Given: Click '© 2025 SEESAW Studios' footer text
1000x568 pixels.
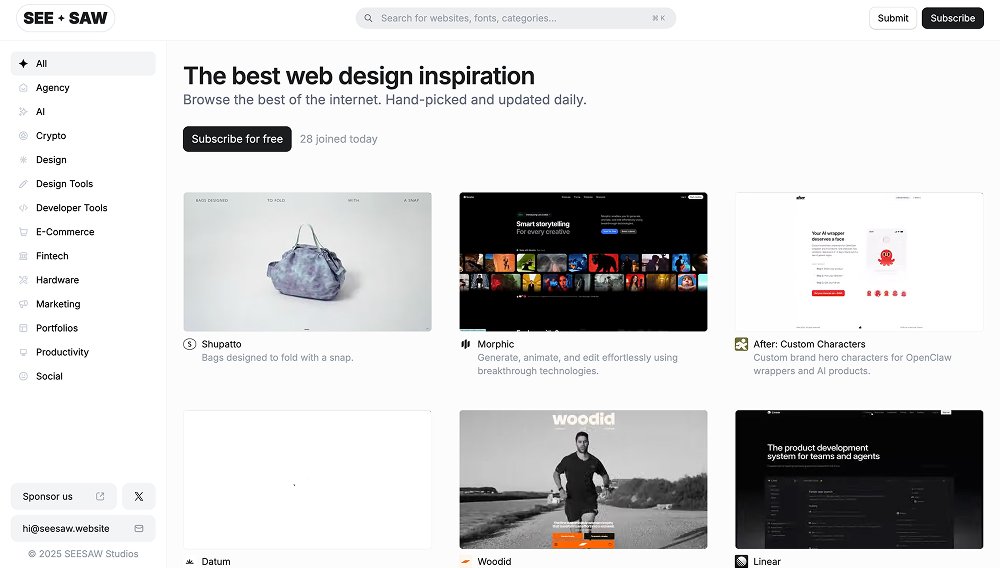Looking at the screenshot, I should tap(83, 554).
